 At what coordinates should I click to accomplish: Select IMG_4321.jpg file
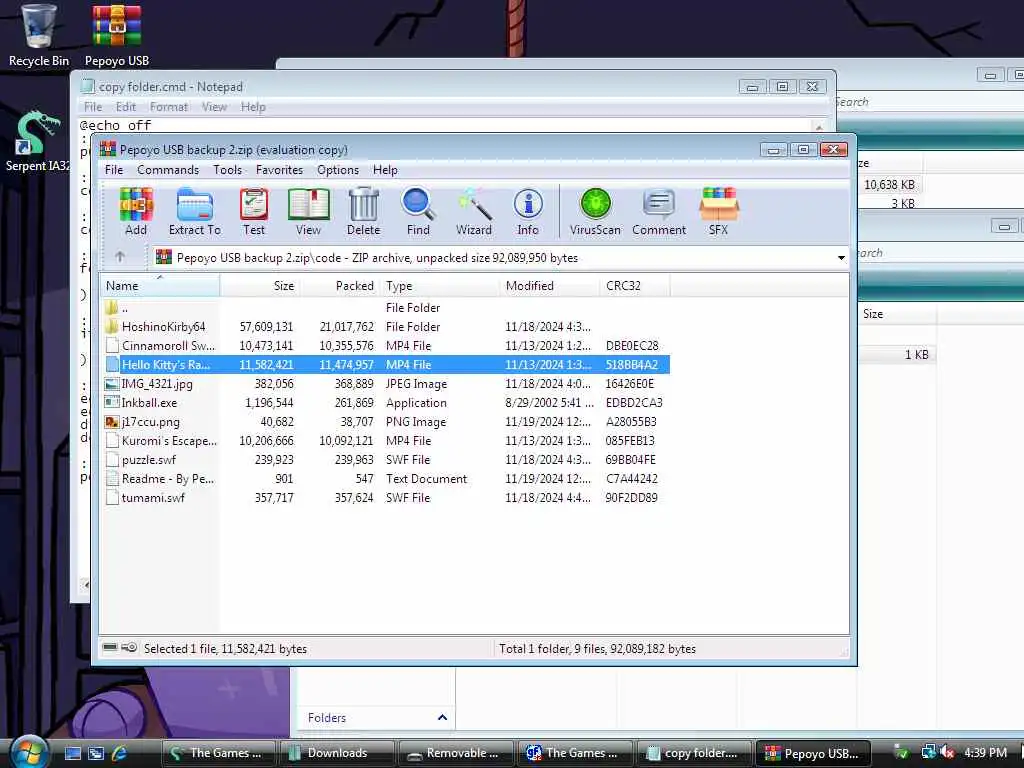tap(386, 383)
